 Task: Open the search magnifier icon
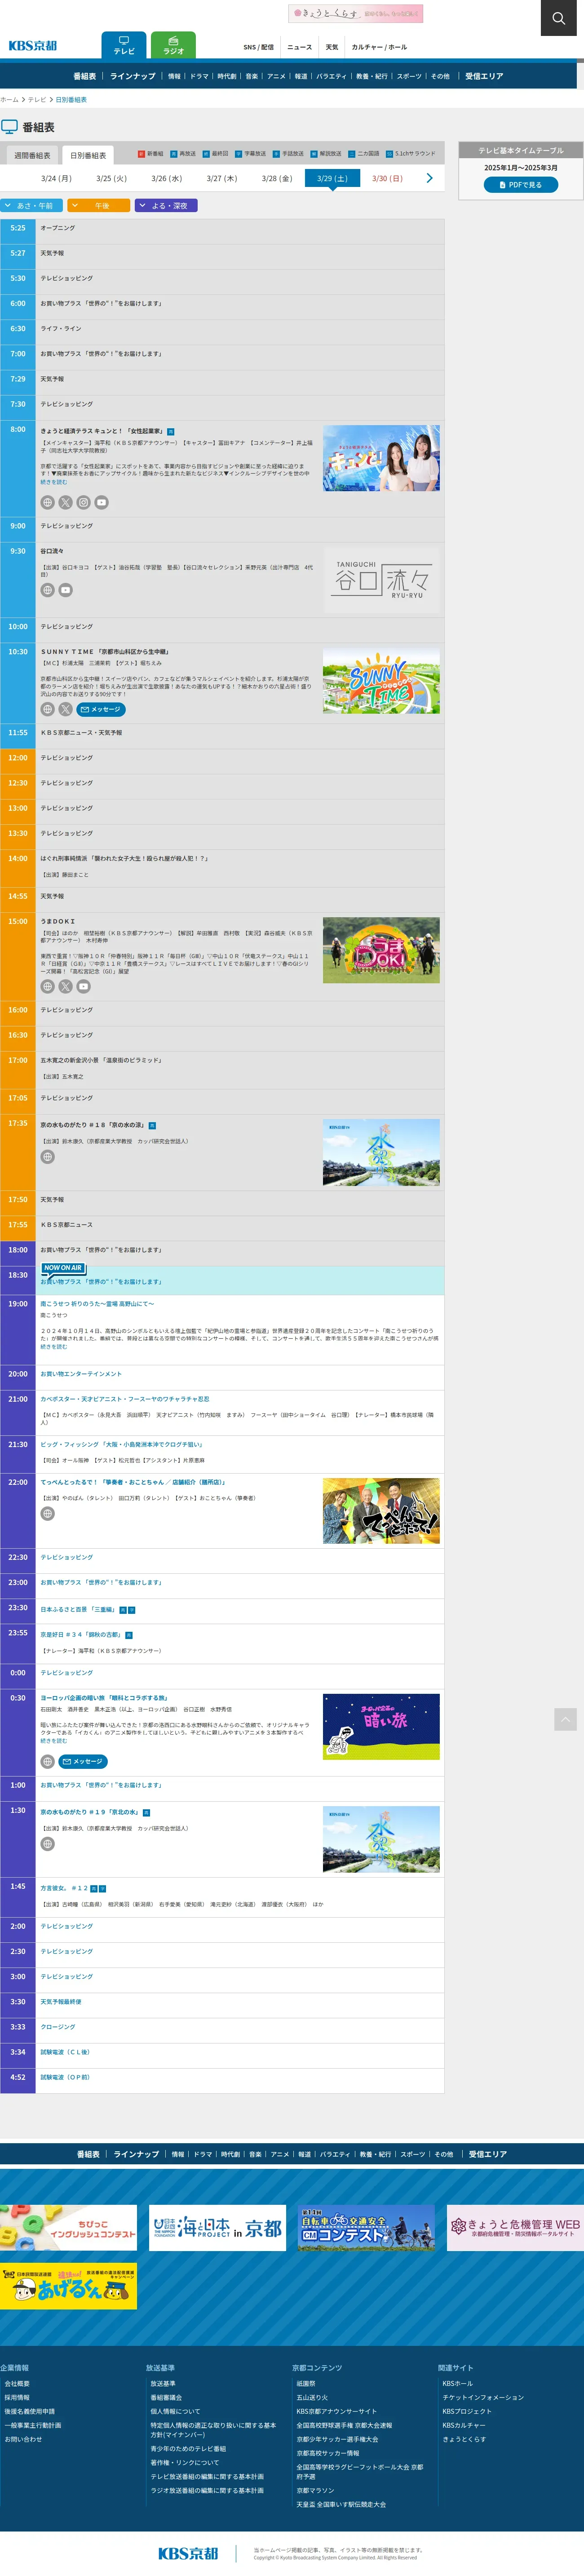pyautogui.click(x=558, y=18)
